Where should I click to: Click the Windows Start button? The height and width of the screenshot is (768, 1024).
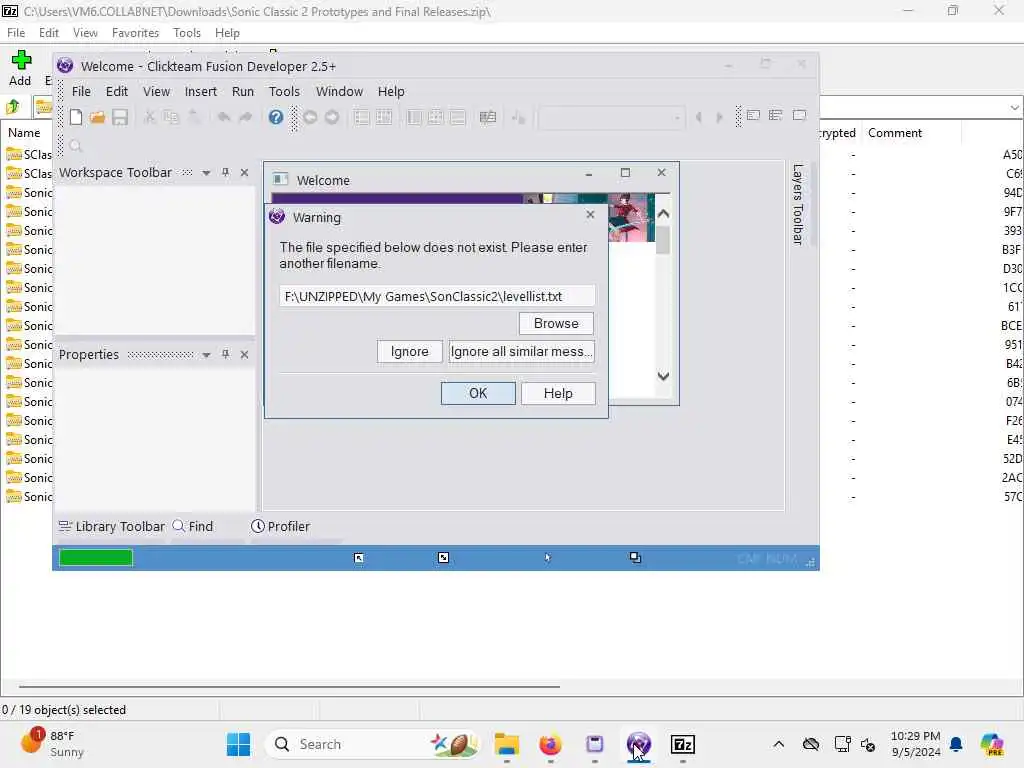(x=238, y=744)
